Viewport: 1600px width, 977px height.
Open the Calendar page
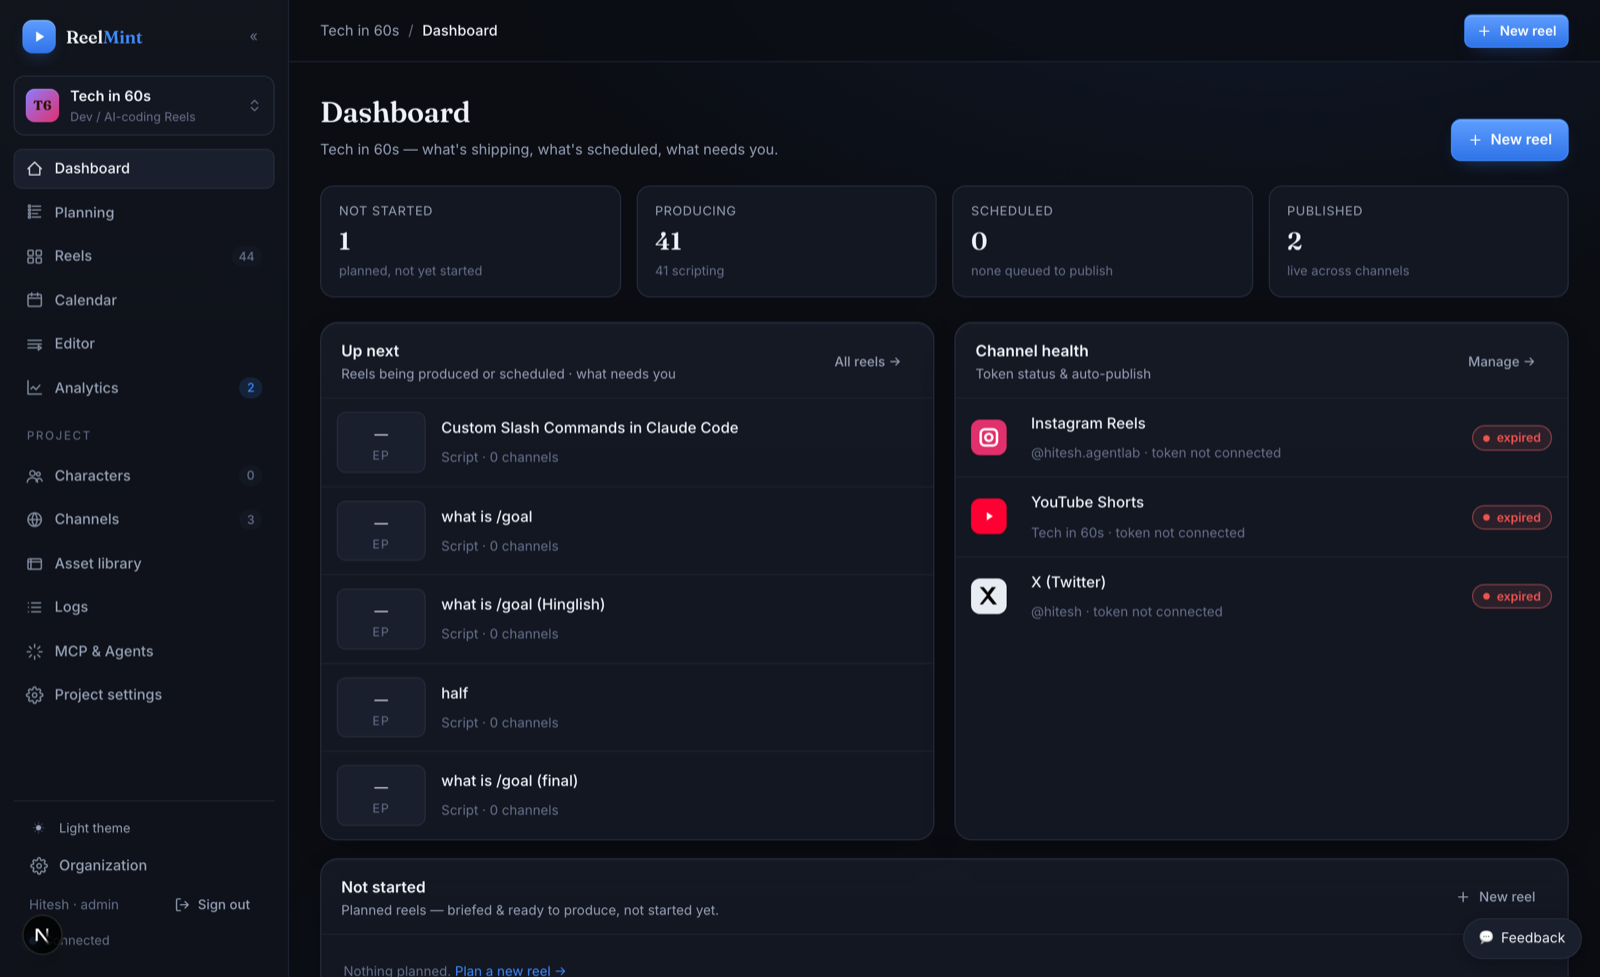[x=144, y=300]
